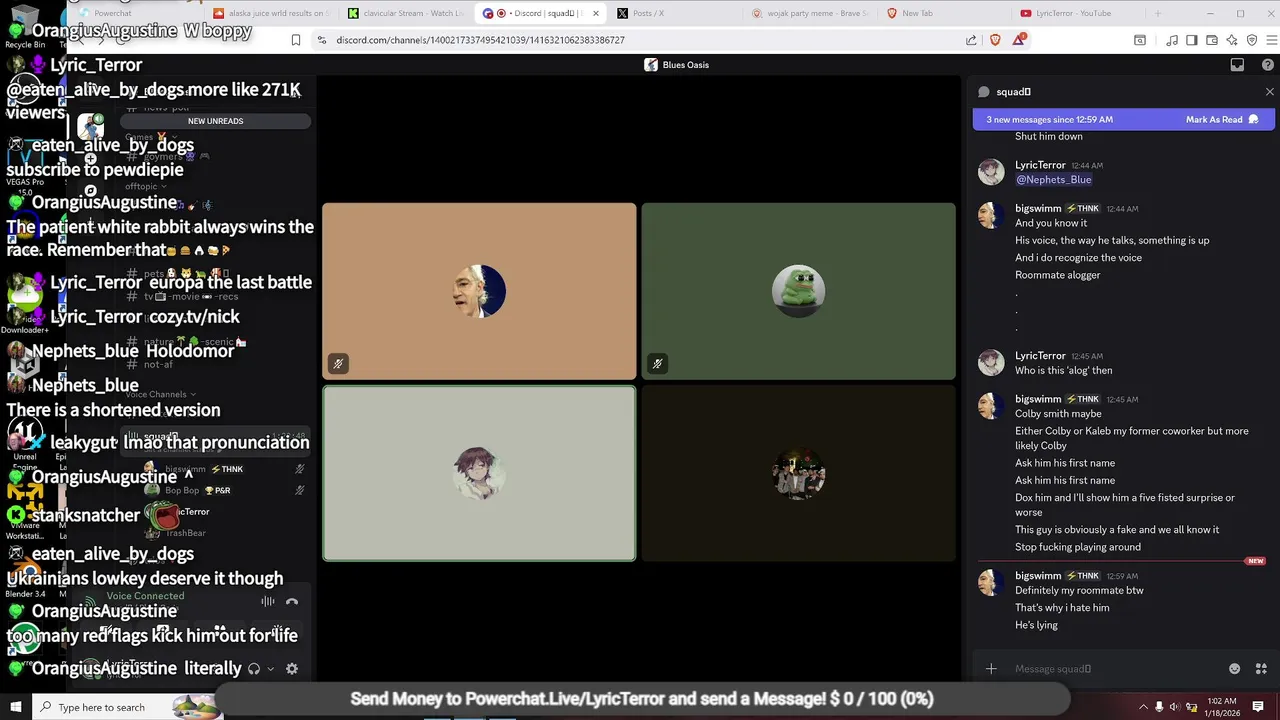Toggle the Brave sidebar panel icon

1192,40
